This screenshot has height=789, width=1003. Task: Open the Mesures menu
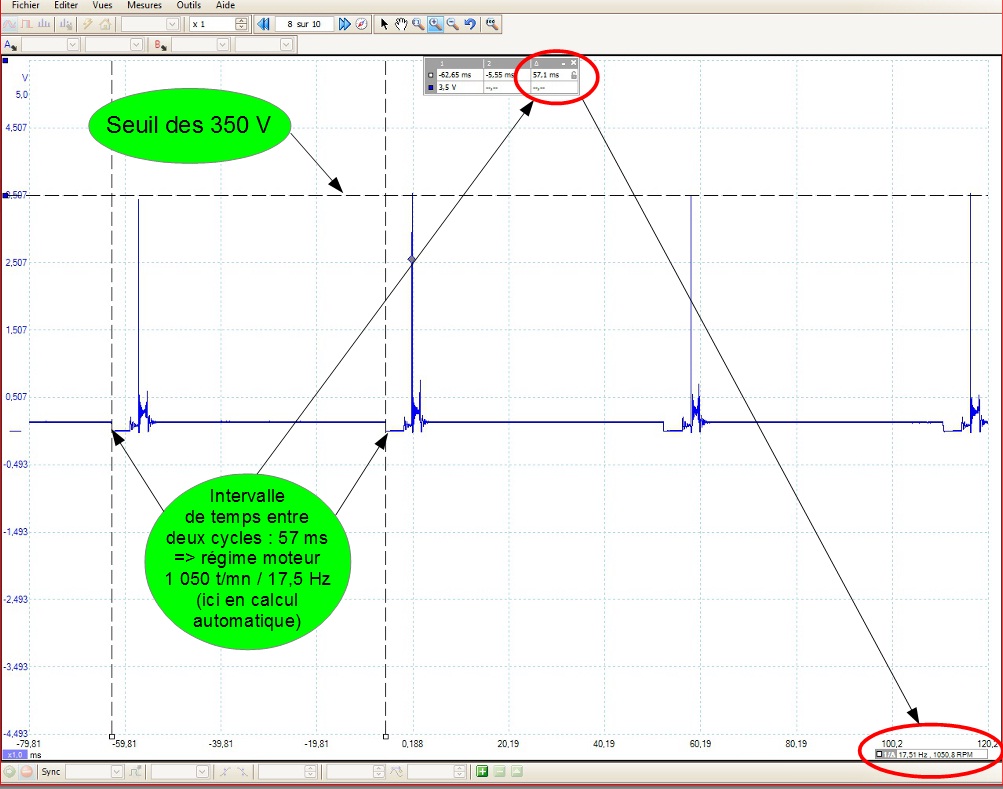144,5
